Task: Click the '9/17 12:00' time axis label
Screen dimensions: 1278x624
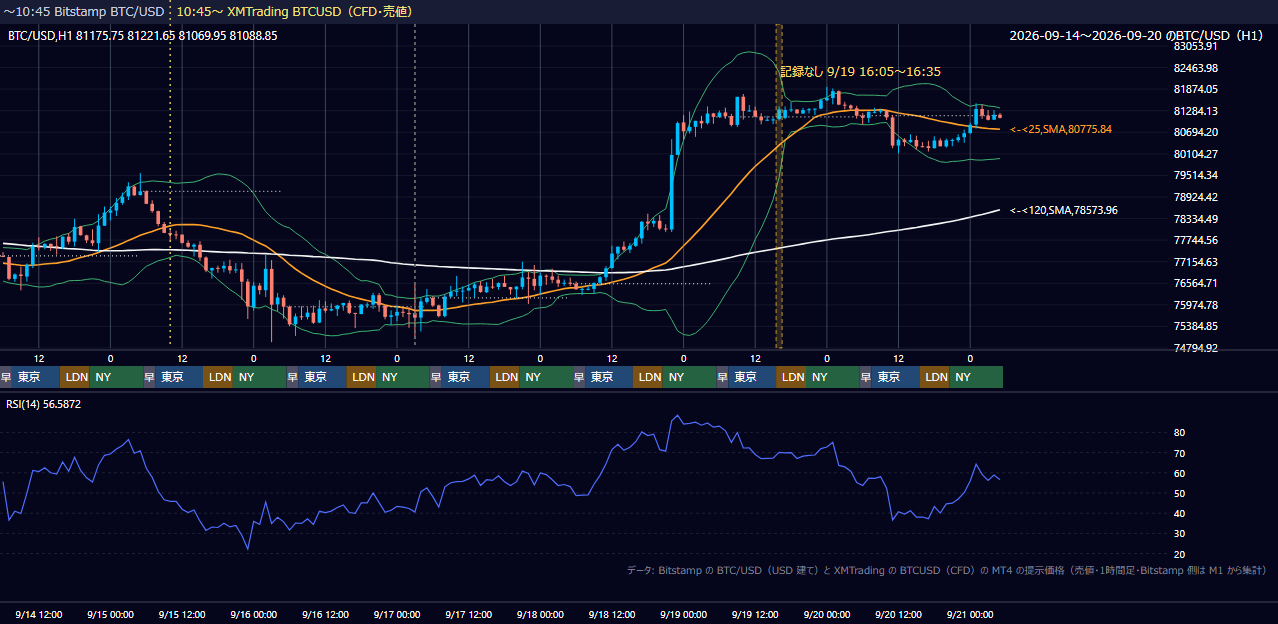Action: [469, 614]
